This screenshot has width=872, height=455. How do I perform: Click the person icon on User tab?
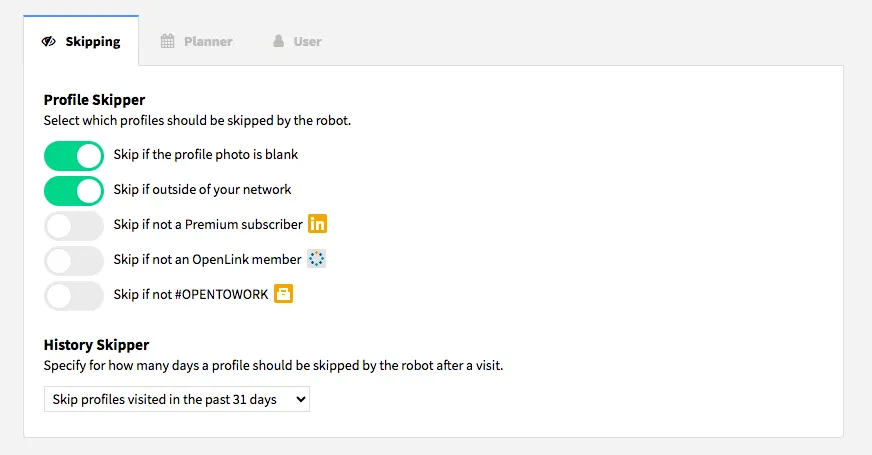click(279, 41)
